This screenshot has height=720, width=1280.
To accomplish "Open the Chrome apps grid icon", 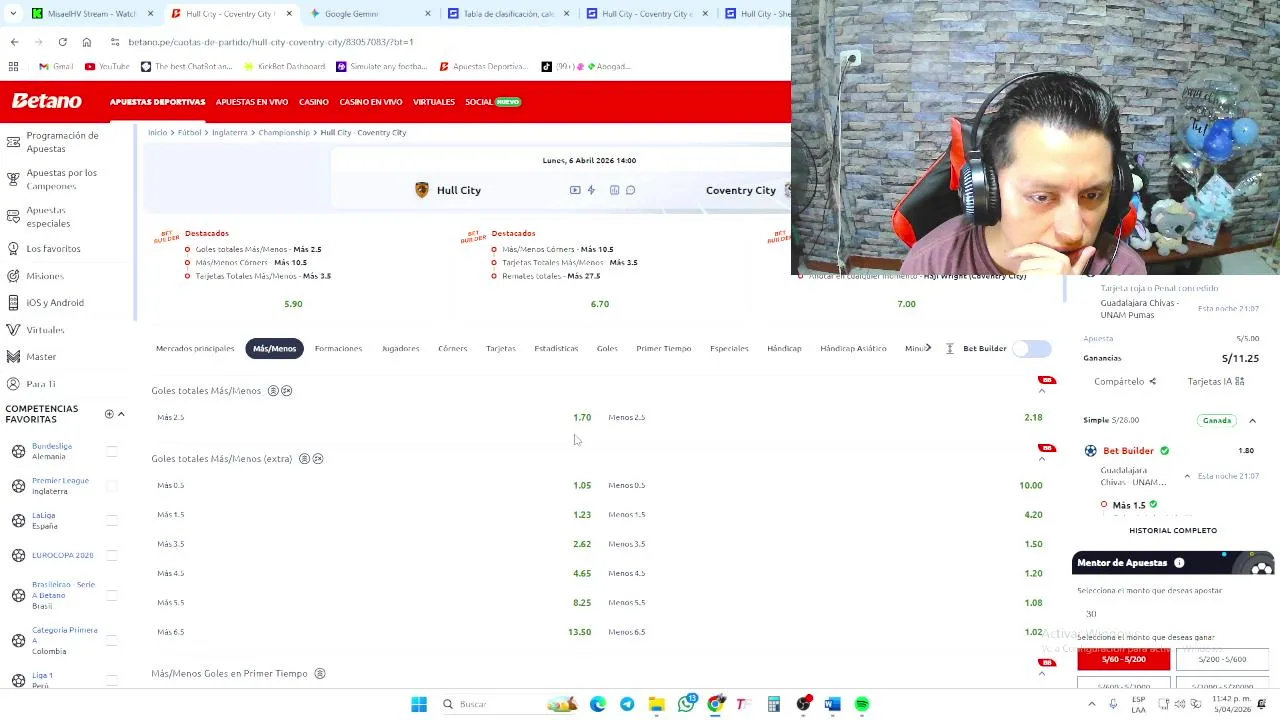I will (x=13, y=66).
